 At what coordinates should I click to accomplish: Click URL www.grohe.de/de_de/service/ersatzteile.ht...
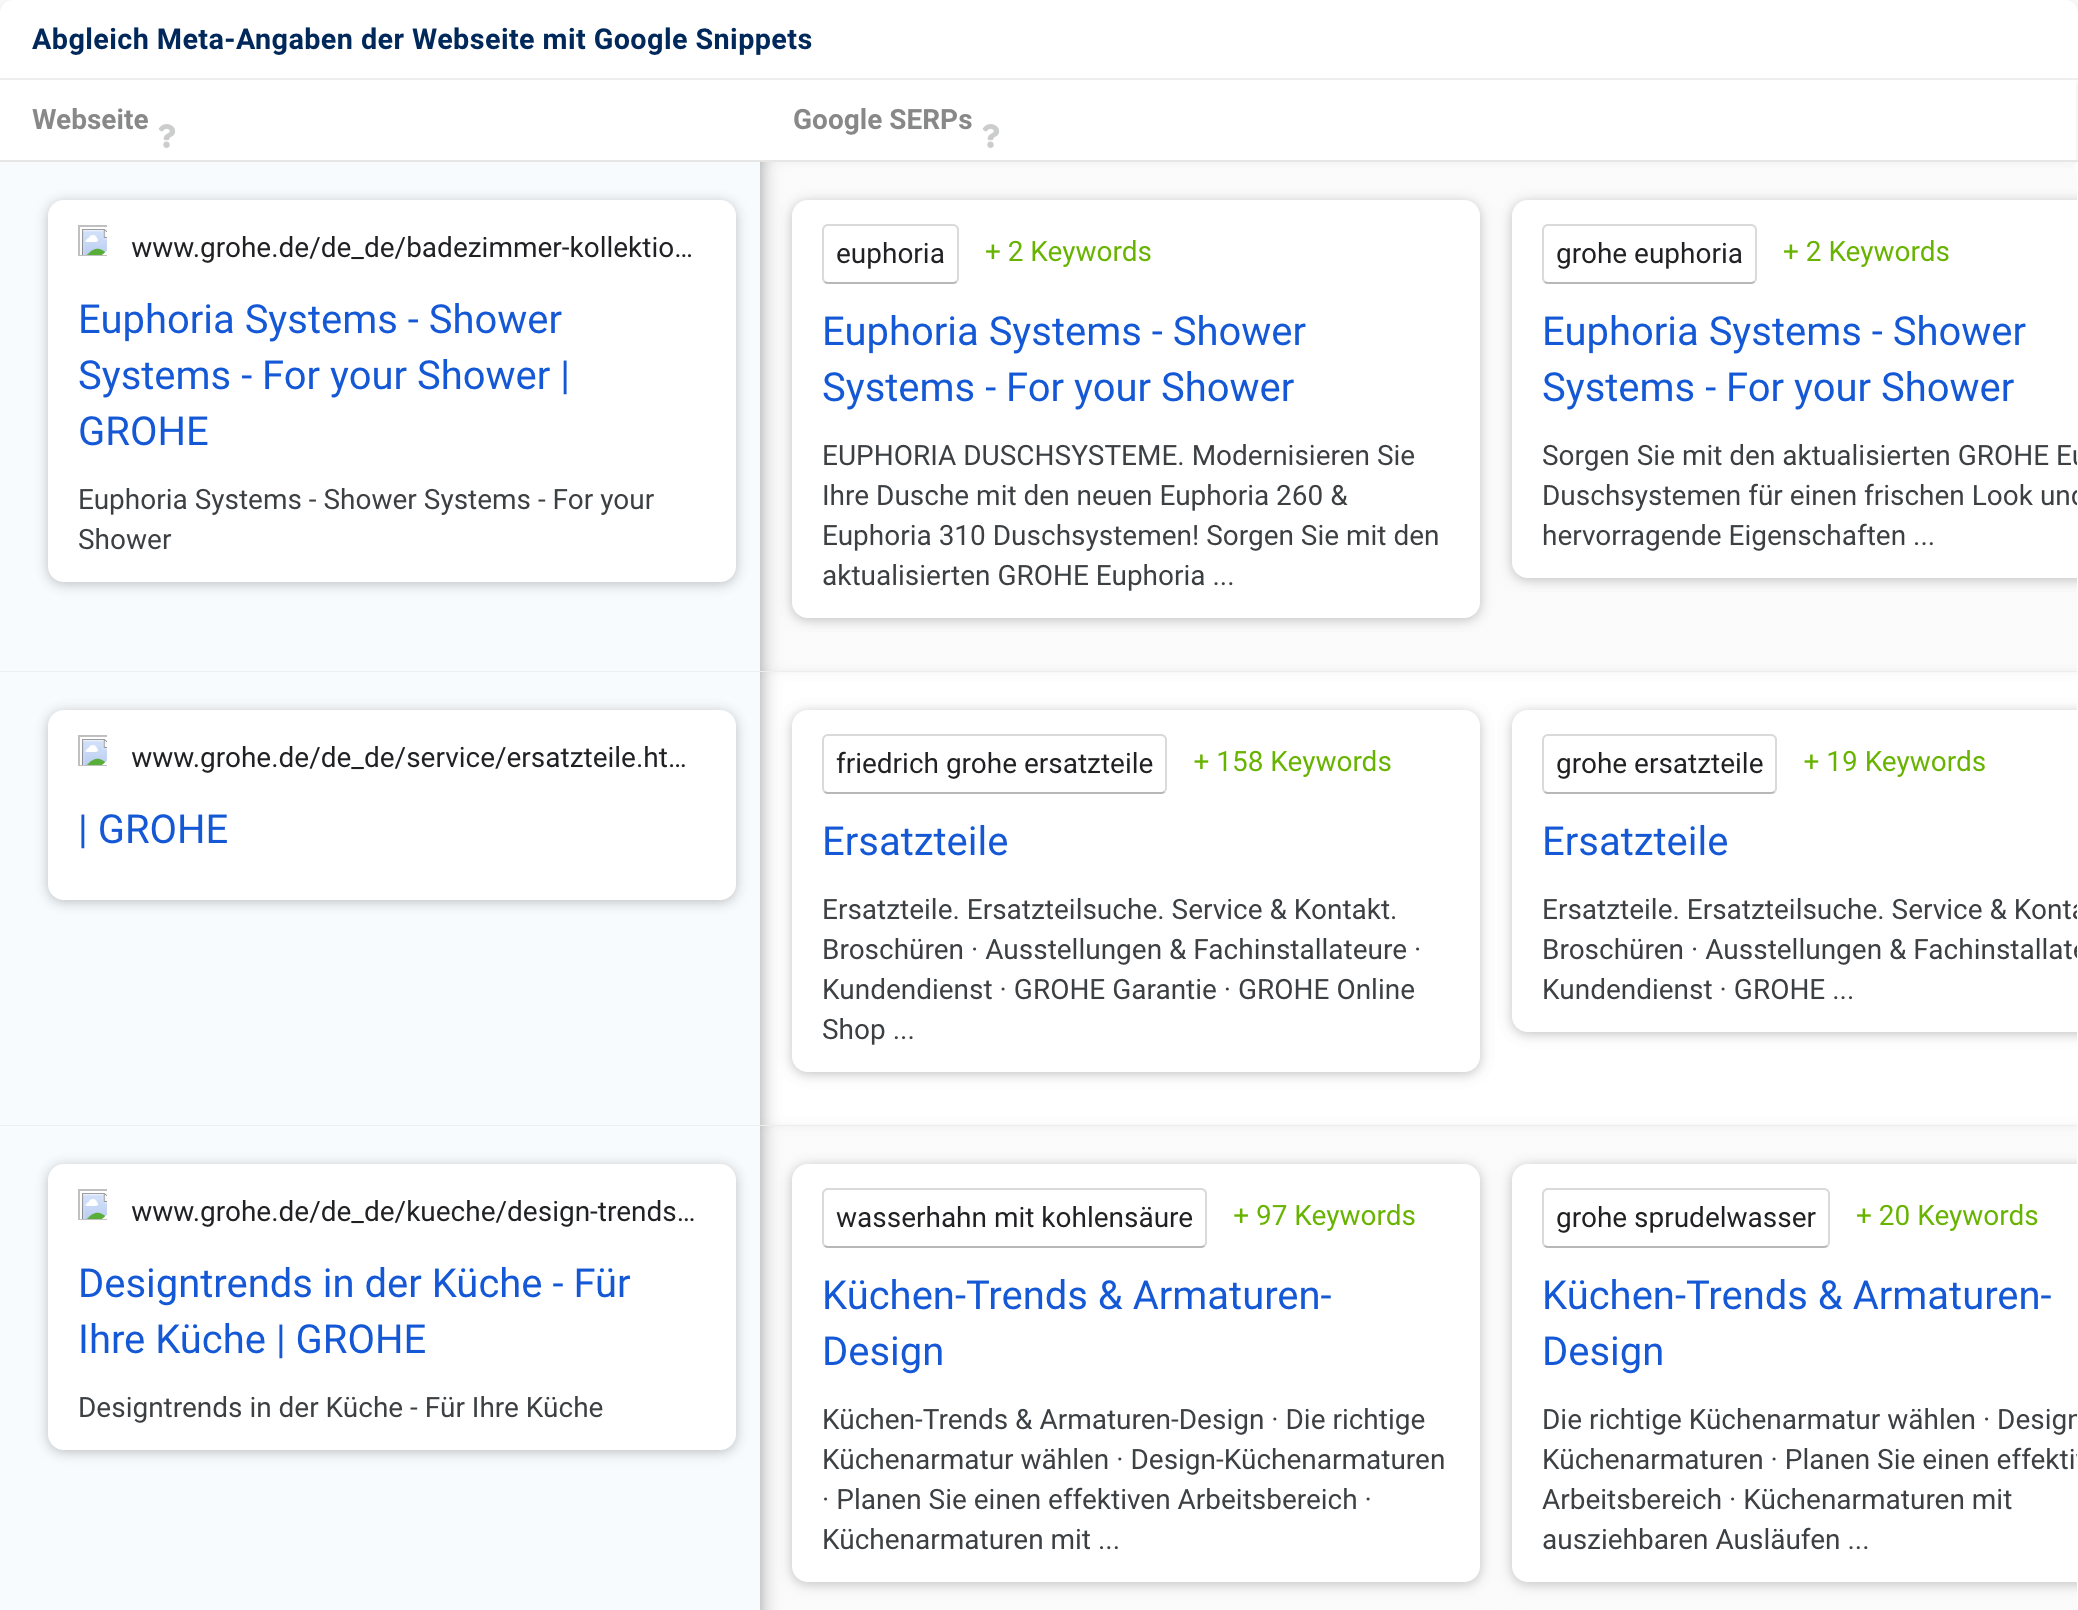409,758
